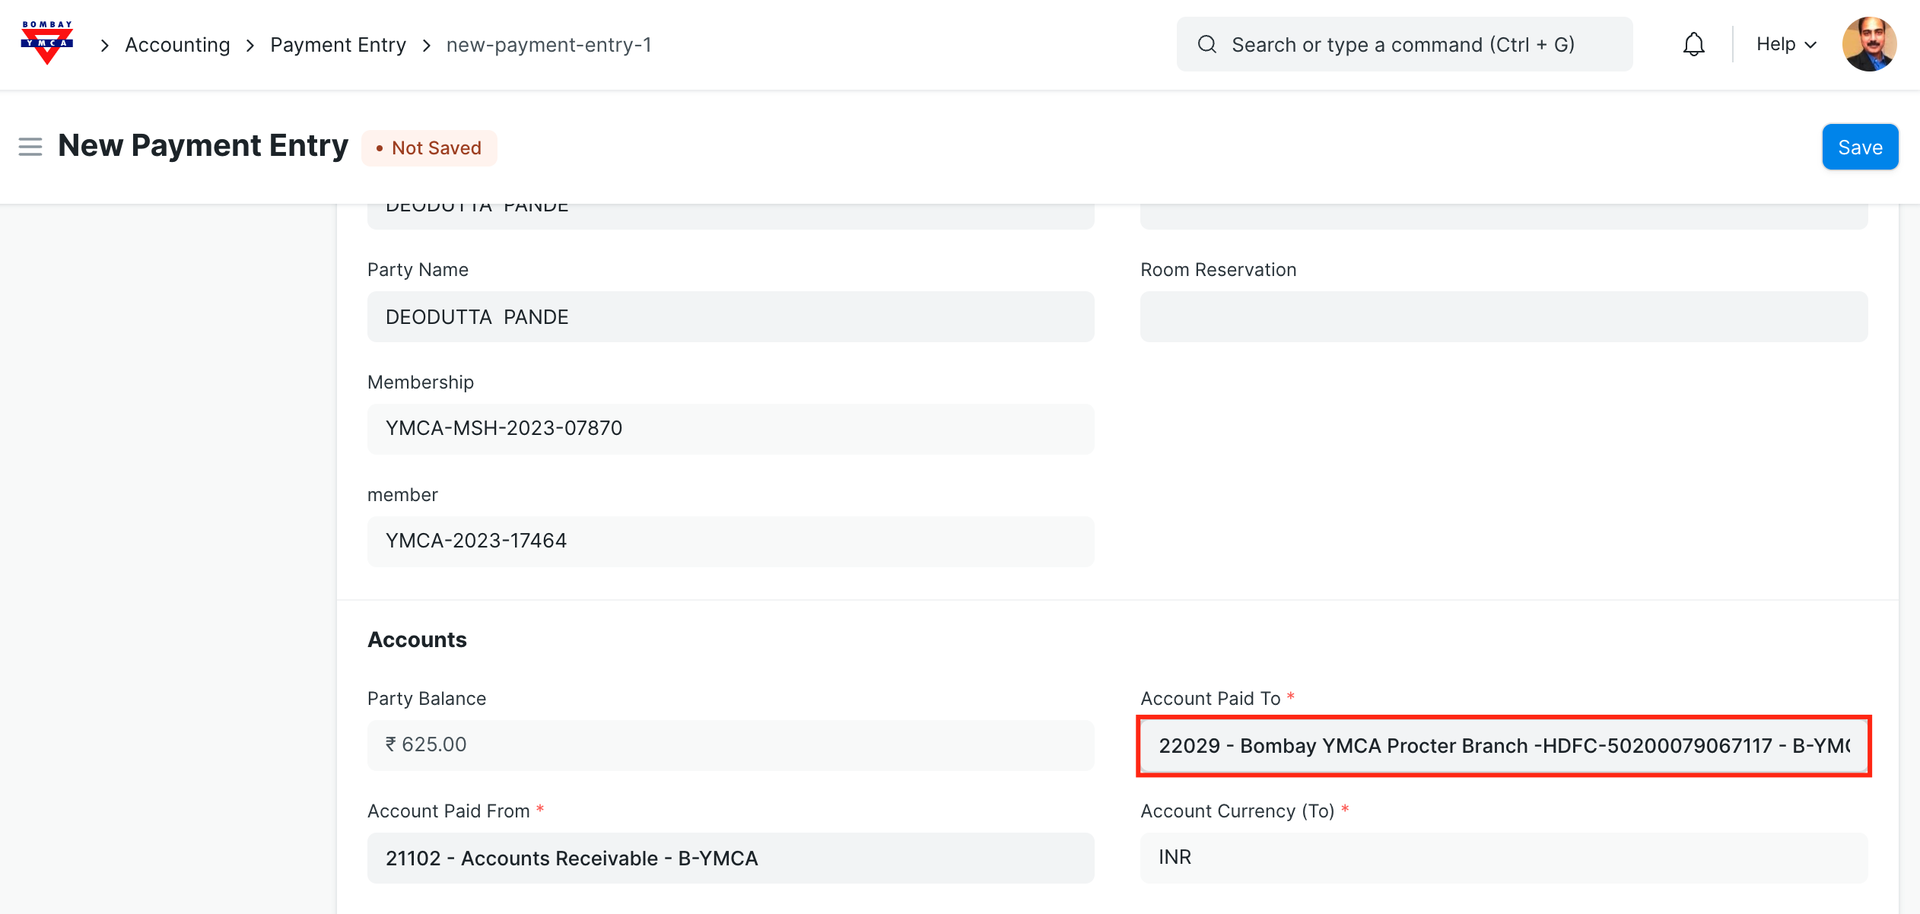Image resolution: width=1920 pixels, height=914 pixels.
Task: Go to Payment Entry breadcrumb
Action: [338, 45]
